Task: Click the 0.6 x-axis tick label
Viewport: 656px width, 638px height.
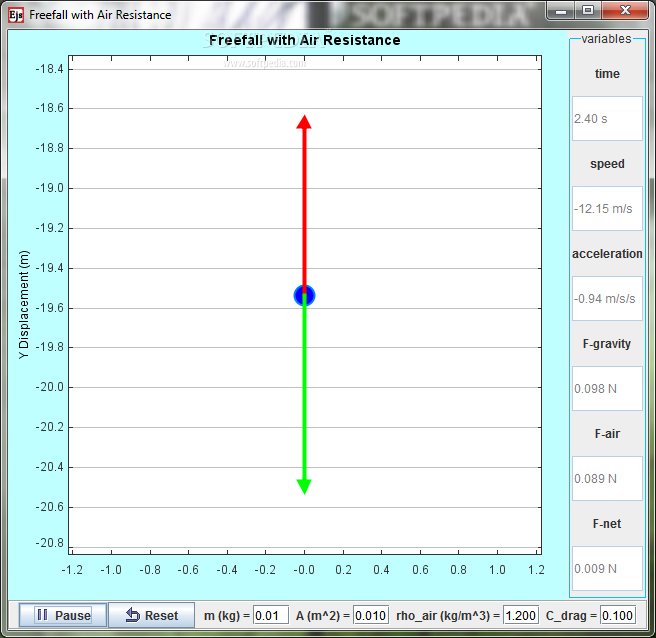Action: tap(420, 570)
